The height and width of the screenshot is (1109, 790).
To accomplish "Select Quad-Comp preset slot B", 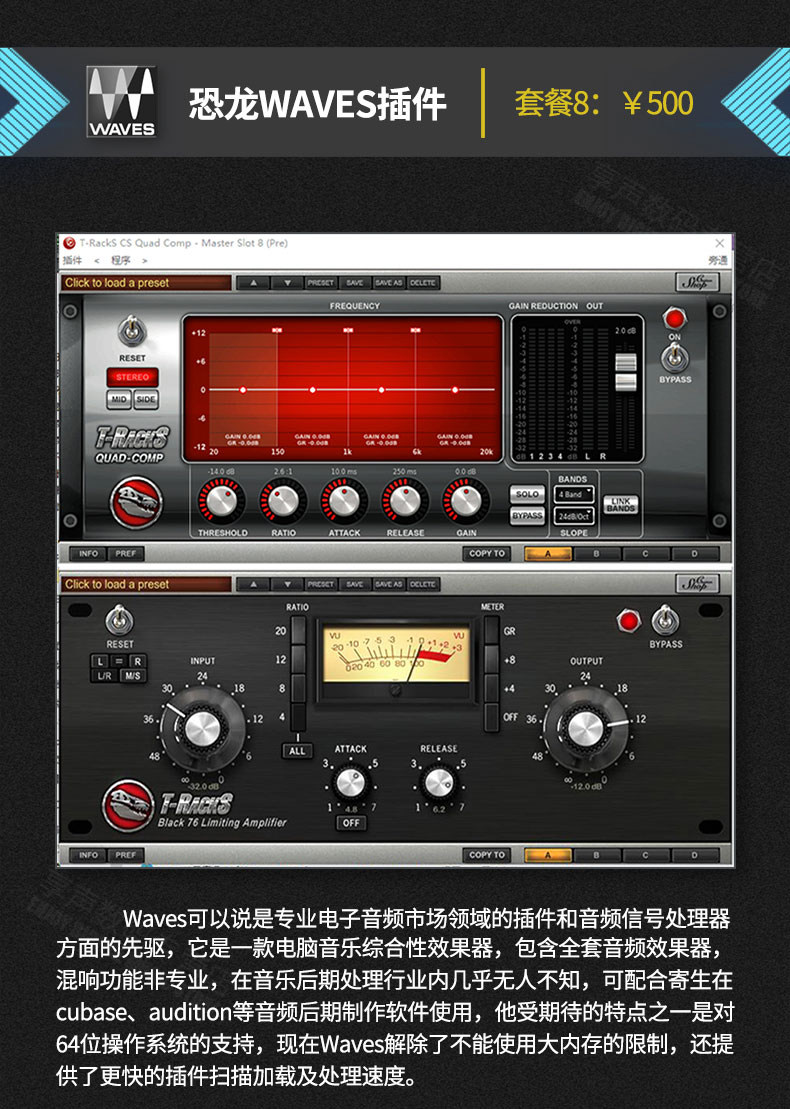I will tap(596, 554).
